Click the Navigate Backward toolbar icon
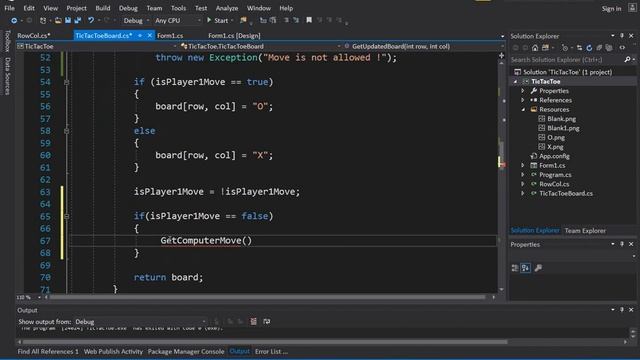The image size is (640, 360). [14, 20]
